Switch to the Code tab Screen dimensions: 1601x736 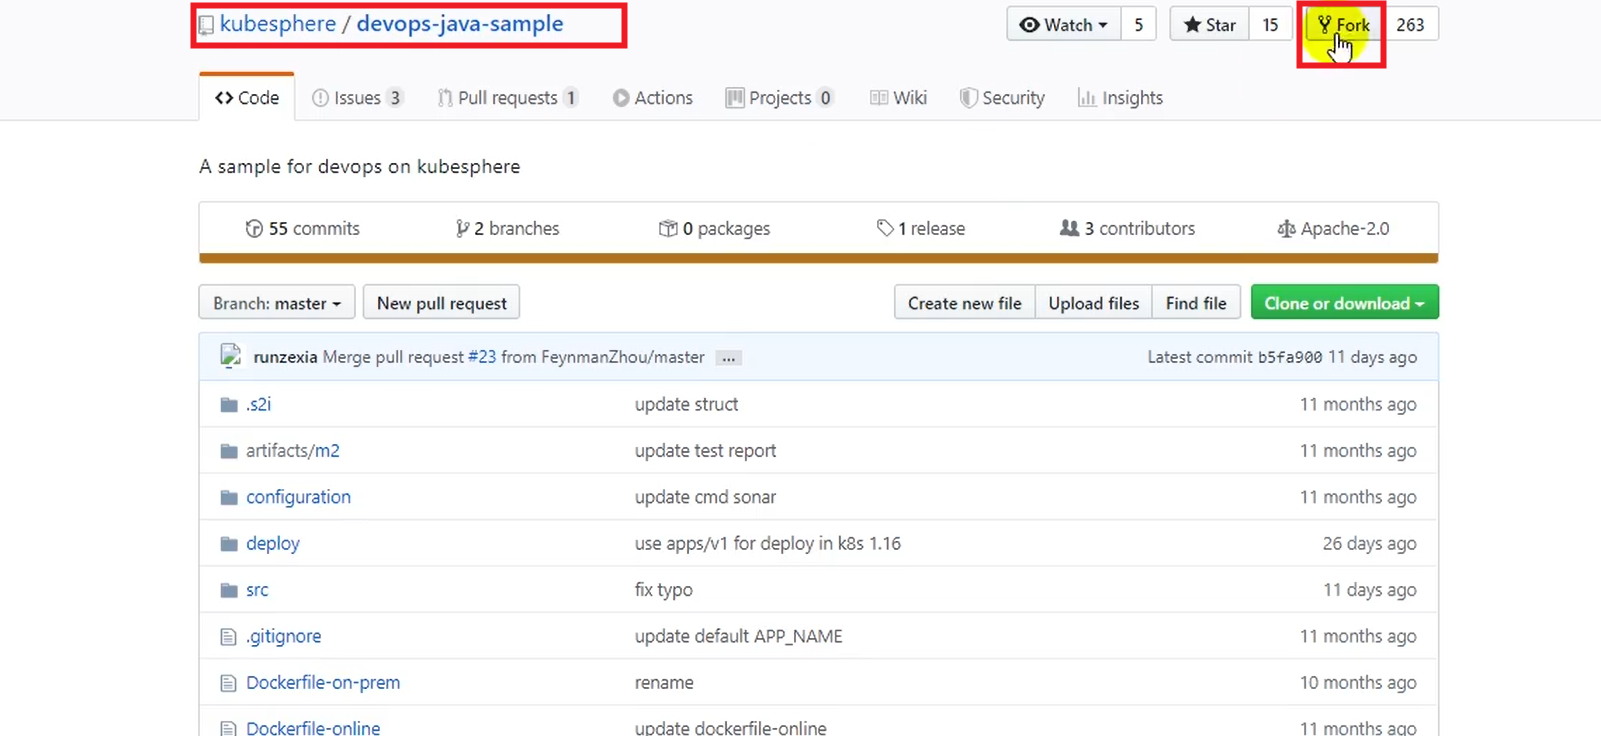(x=247, y=97)
